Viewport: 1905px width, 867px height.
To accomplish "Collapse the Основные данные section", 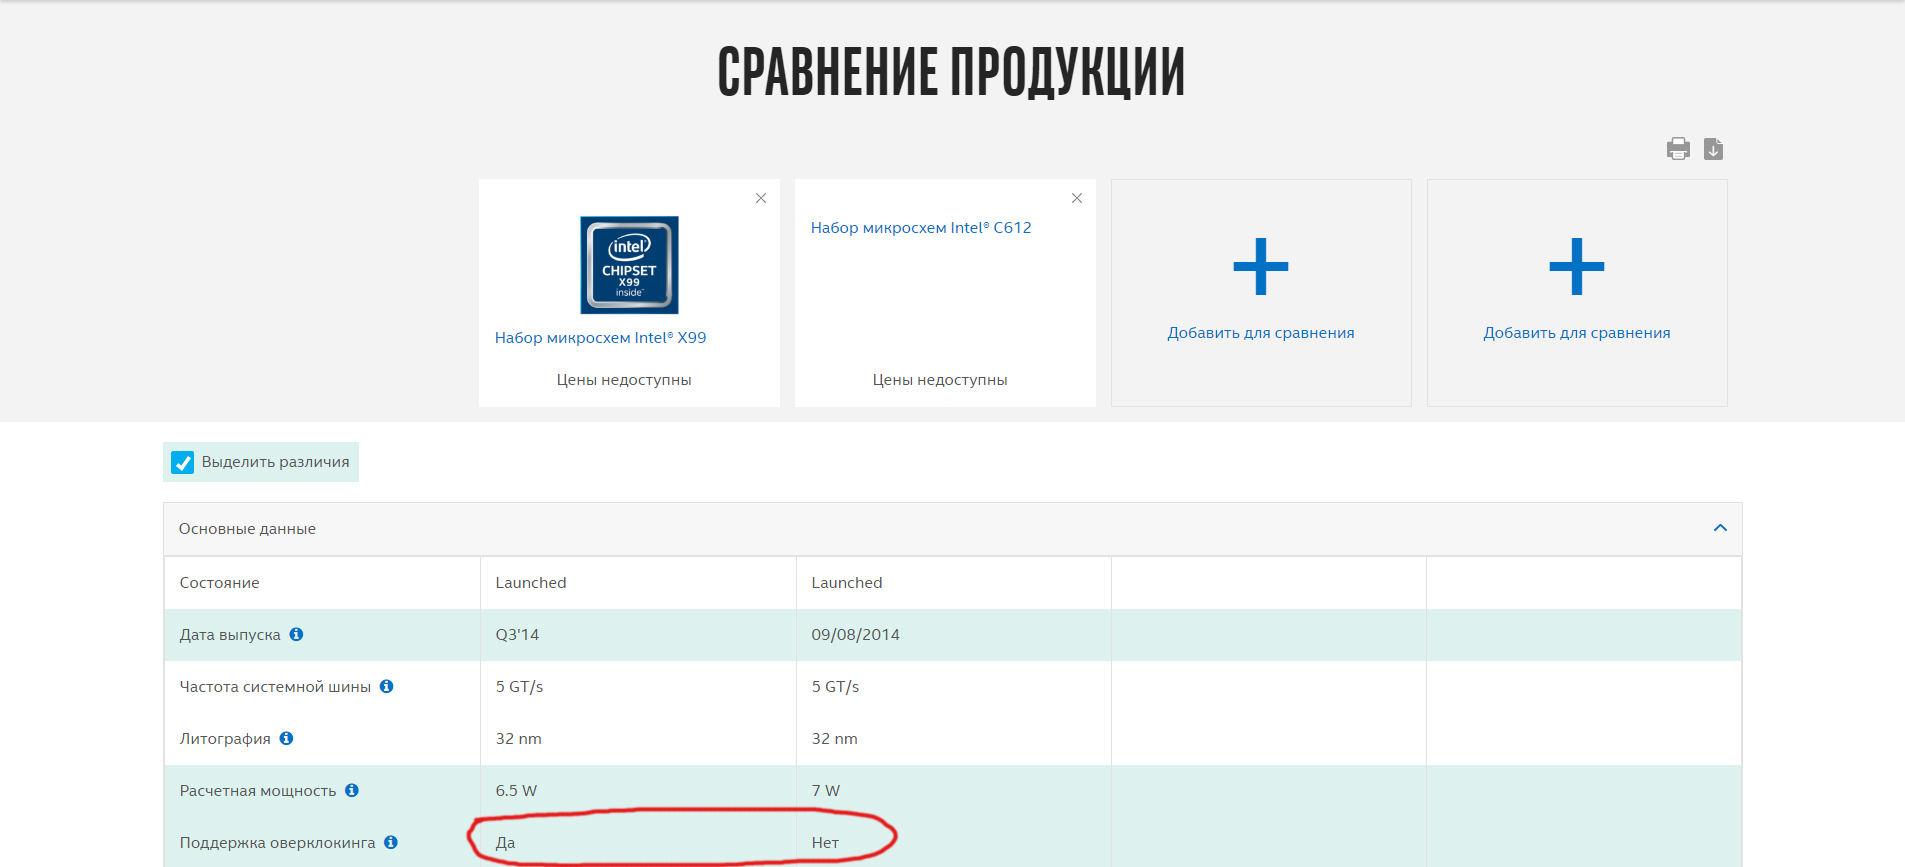I will coord(1720,528).
